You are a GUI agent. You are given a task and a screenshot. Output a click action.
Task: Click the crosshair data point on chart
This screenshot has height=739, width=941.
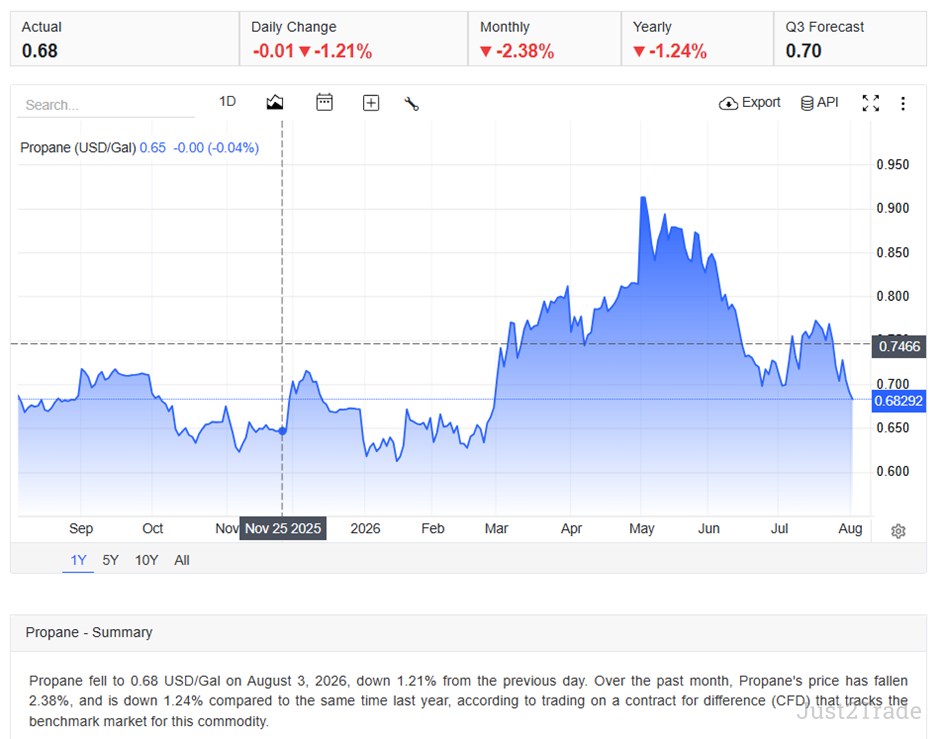(283, 431)
